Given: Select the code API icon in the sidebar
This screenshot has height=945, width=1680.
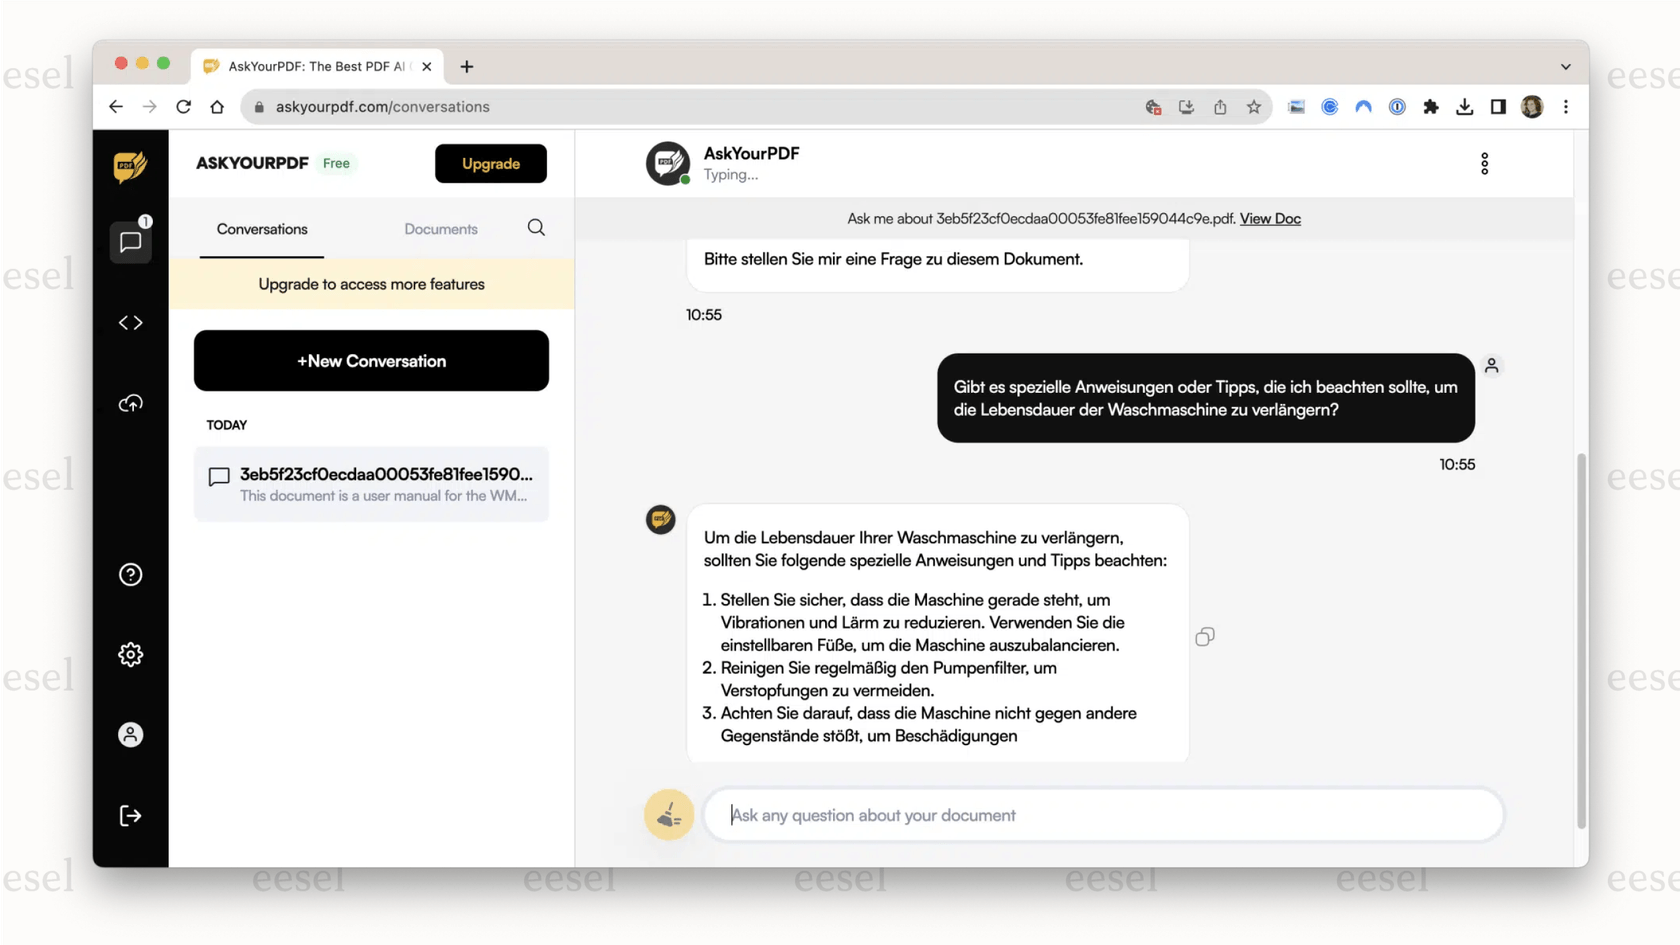Looking at the screenshot, I should coord(131,322).
